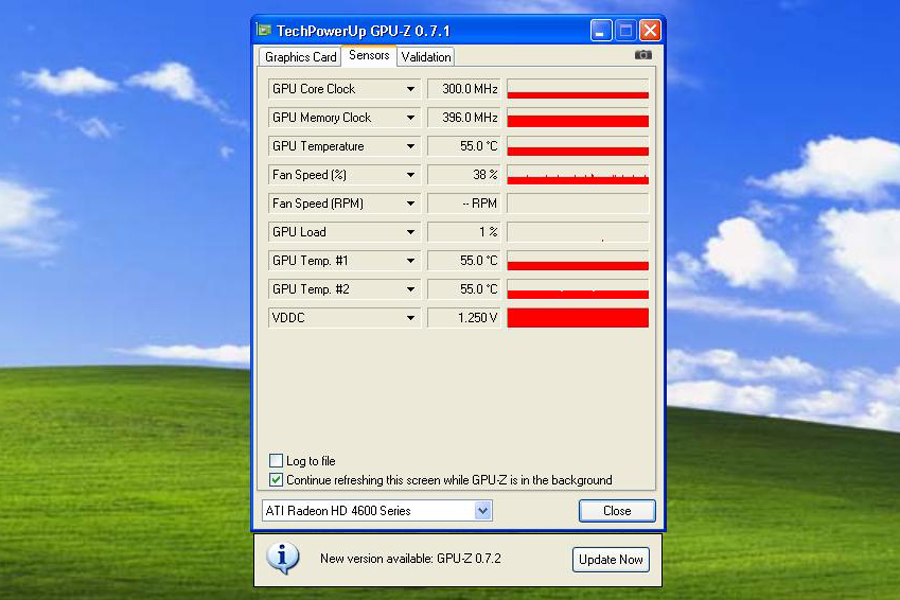The height and width of the screenshot is (600, 900).
Task: Expand the GPU Load sensor dropdown
Action: tap(410, 232)
